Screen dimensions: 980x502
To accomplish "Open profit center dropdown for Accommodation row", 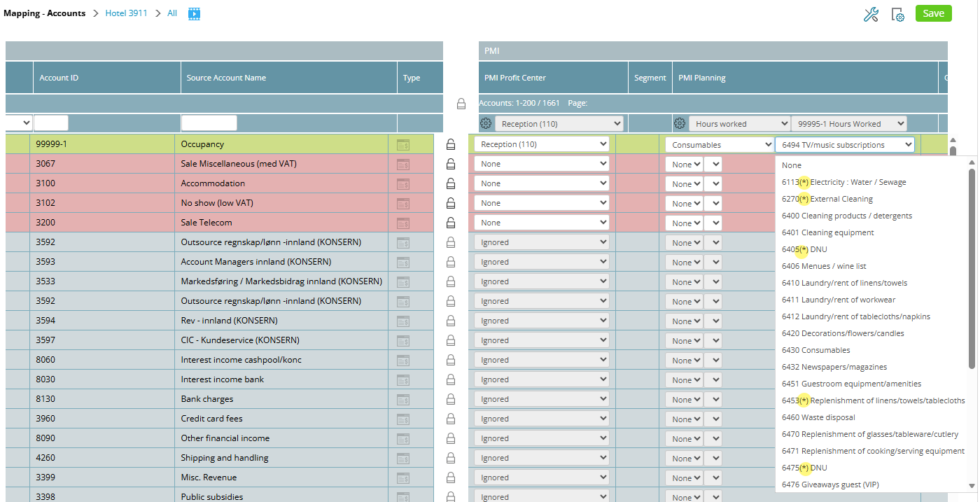I will pyautogui.click(x=541, y=184).
